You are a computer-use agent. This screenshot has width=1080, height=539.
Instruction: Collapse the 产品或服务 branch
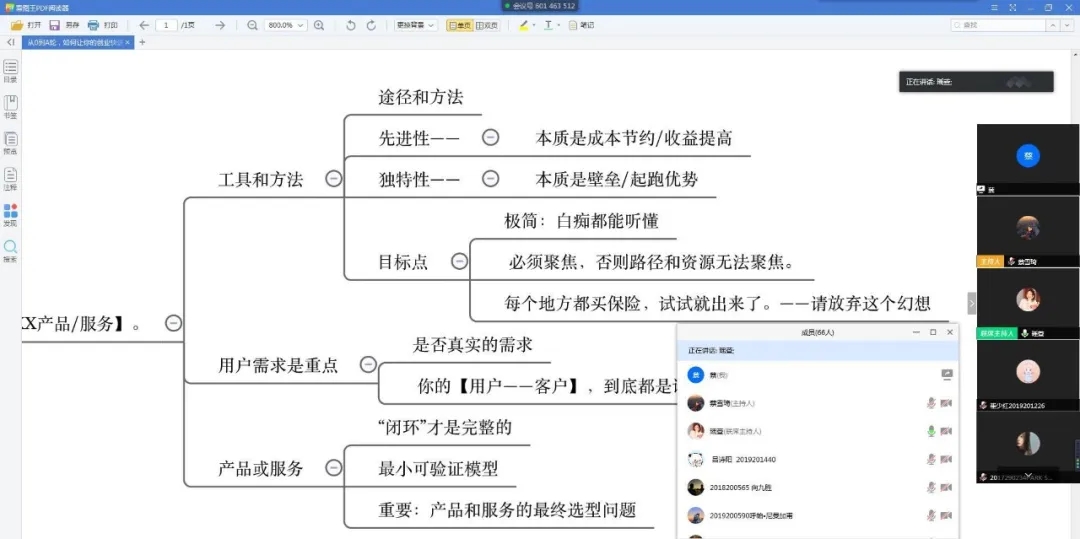tap(333, 468)
